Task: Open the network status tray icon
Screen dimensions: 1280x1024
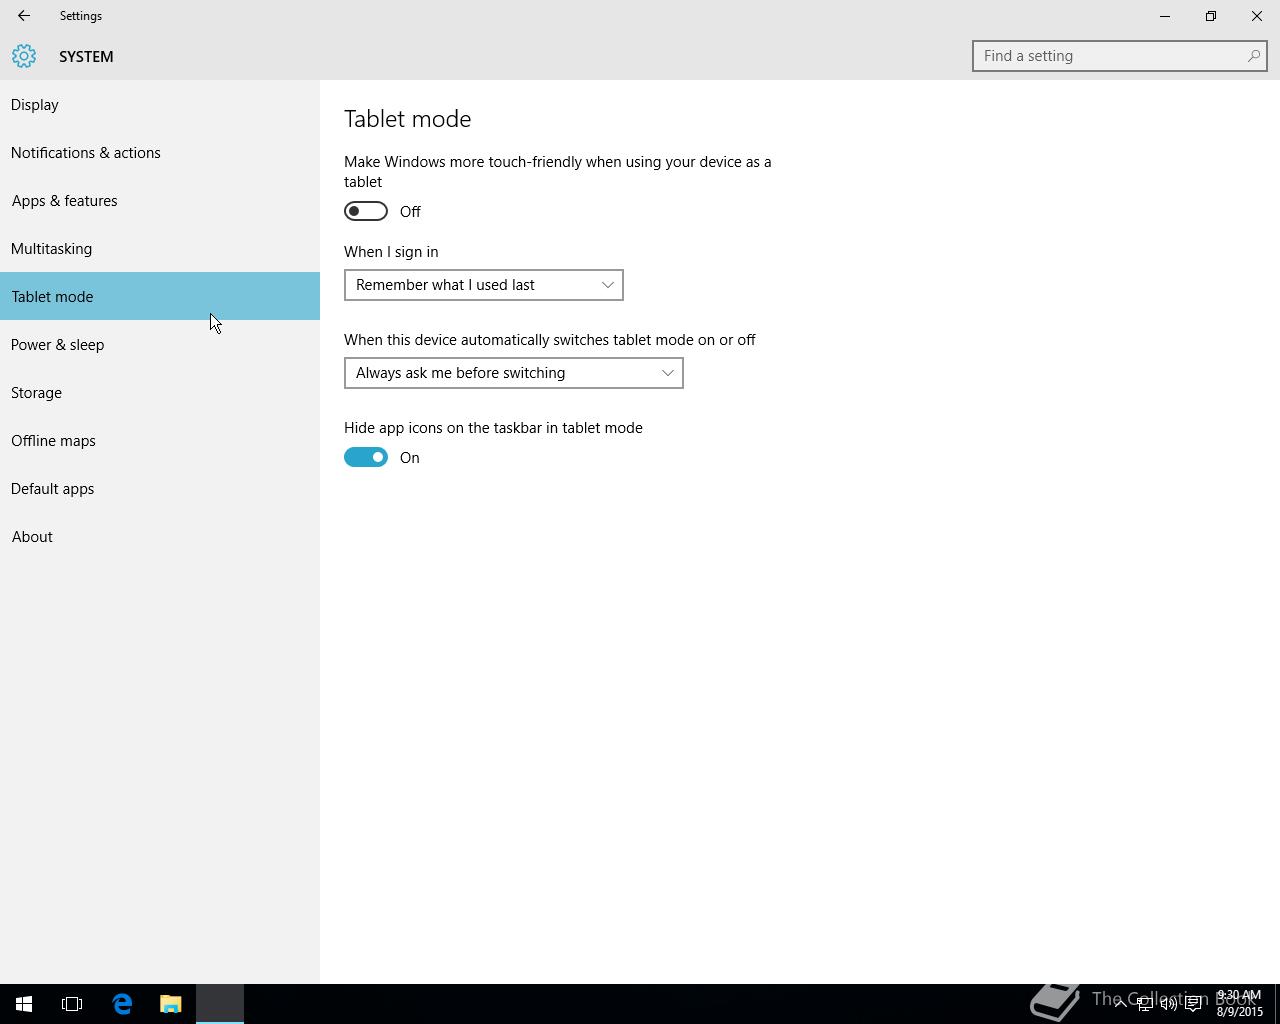Action: (1145, 1004)
